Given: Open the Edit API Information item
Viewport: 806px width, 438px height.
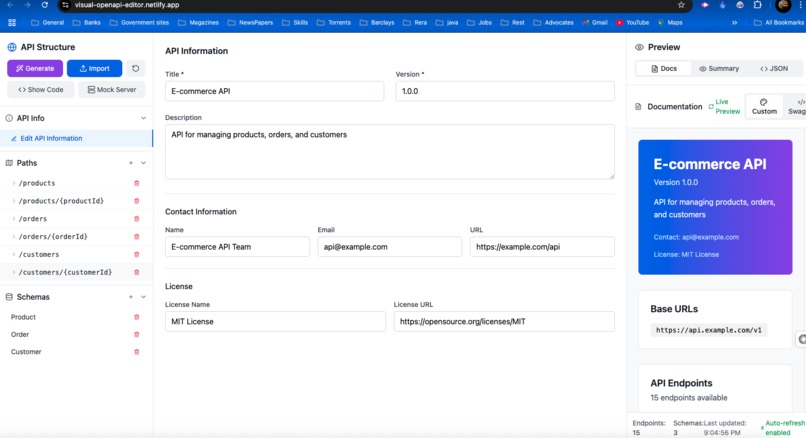Looking at the screenshot, I should (x=76, y=138).
